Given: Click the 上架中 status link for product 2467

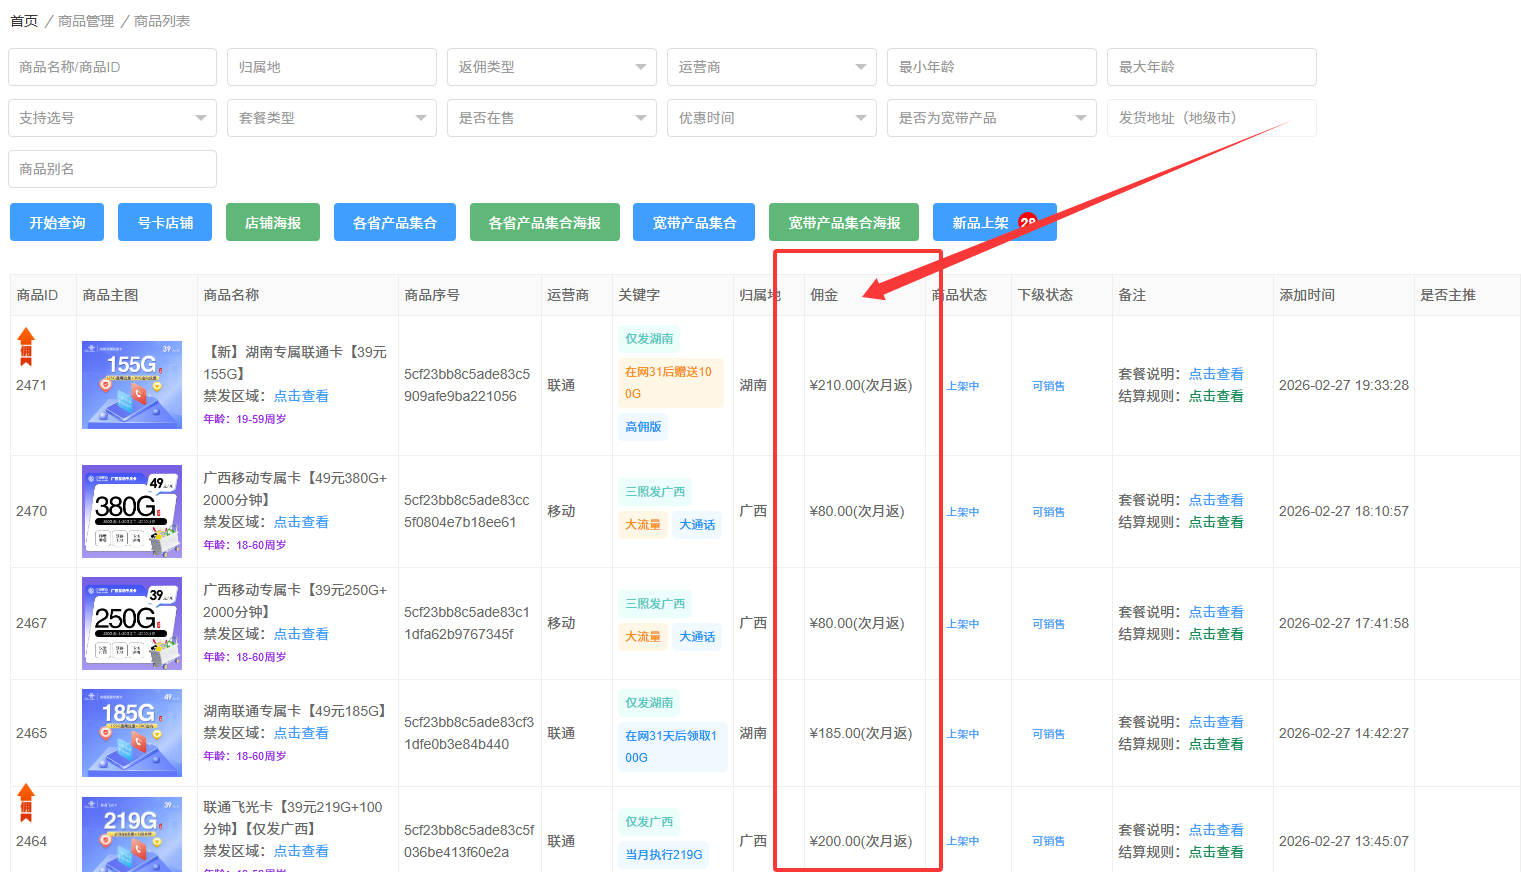Looking at the screenshot, I should (x=961, y=623).
